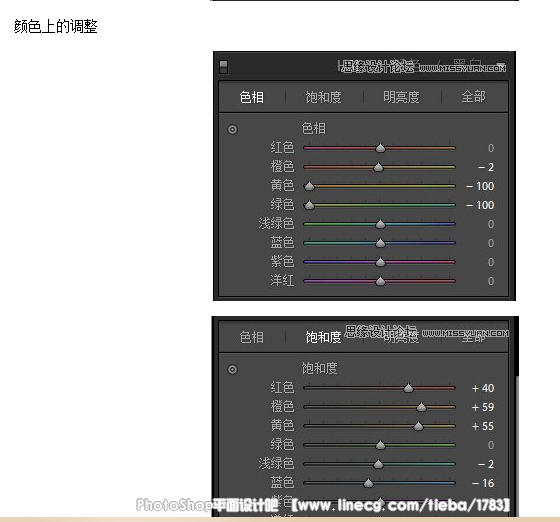The height and width of the screenshot is (522, 560).
Task: Edit the 黄色 hue value -100
Action: point(480,186)
